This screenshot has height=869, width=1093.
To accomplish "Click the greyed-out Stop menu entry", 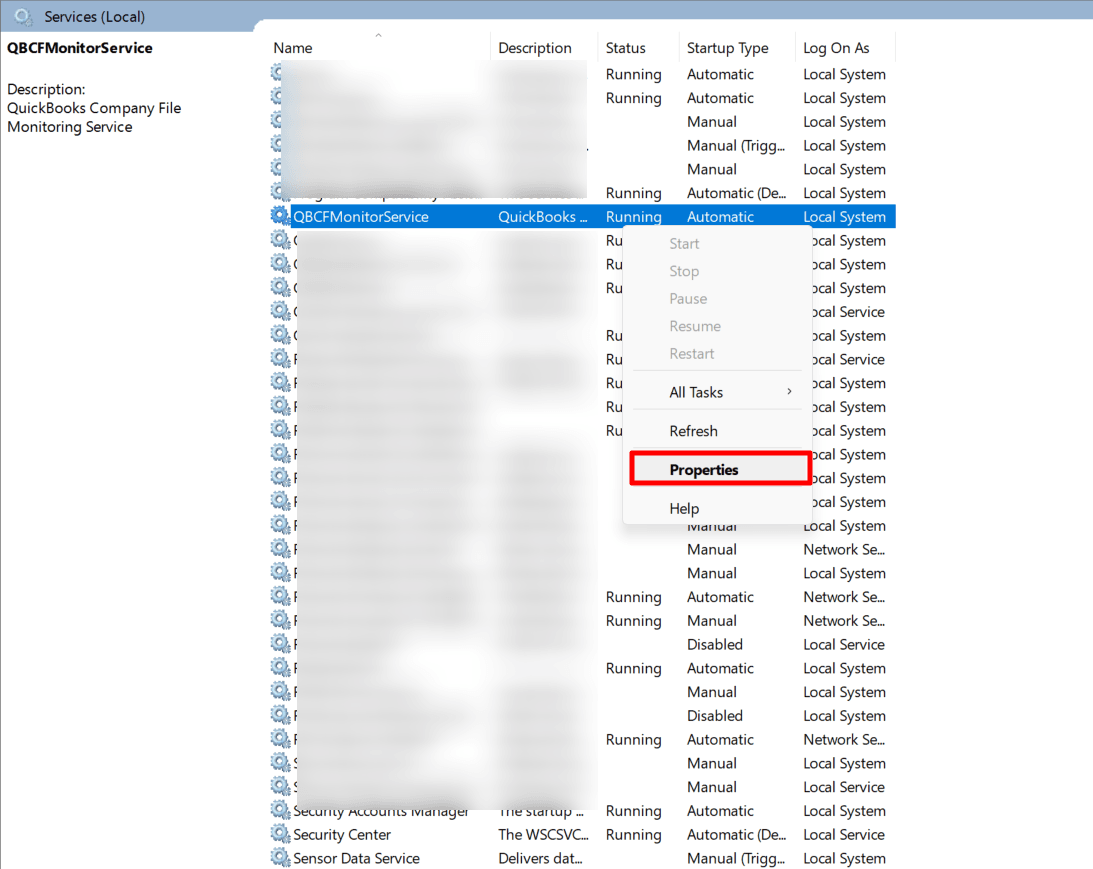I will click(684, 271).
